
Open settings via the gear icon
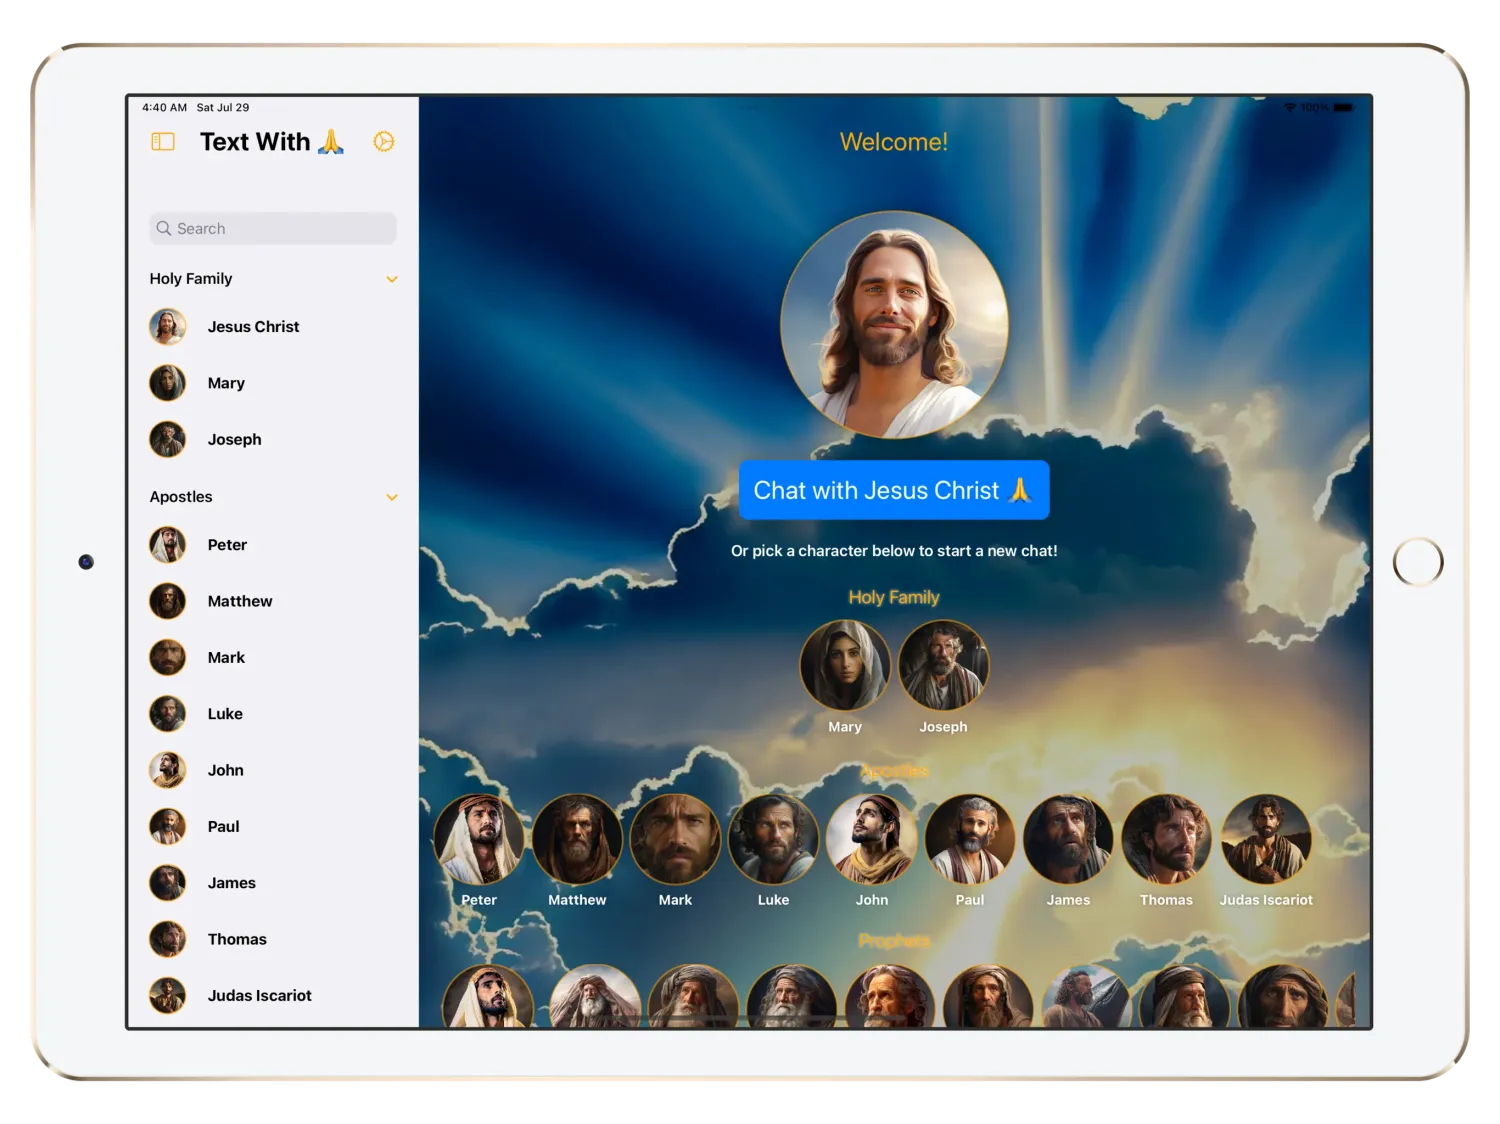tap(383, 141)
